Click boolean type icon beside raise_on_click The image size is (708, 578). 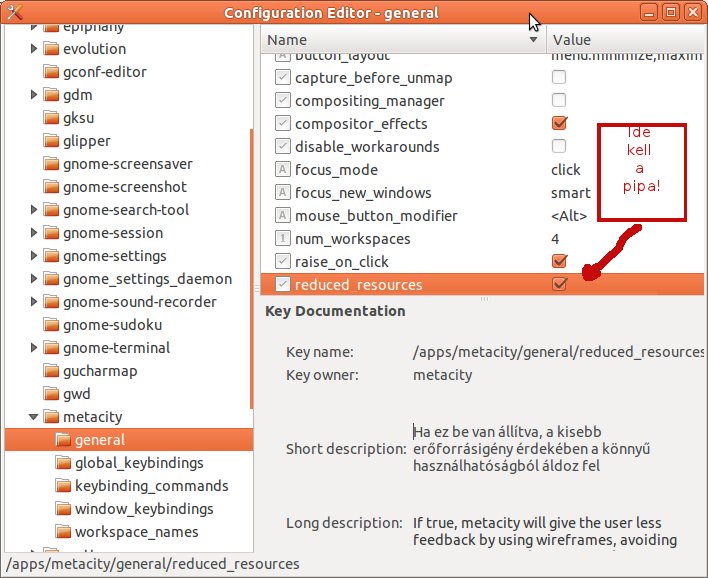pyautogui.click(x=282, y=261)
